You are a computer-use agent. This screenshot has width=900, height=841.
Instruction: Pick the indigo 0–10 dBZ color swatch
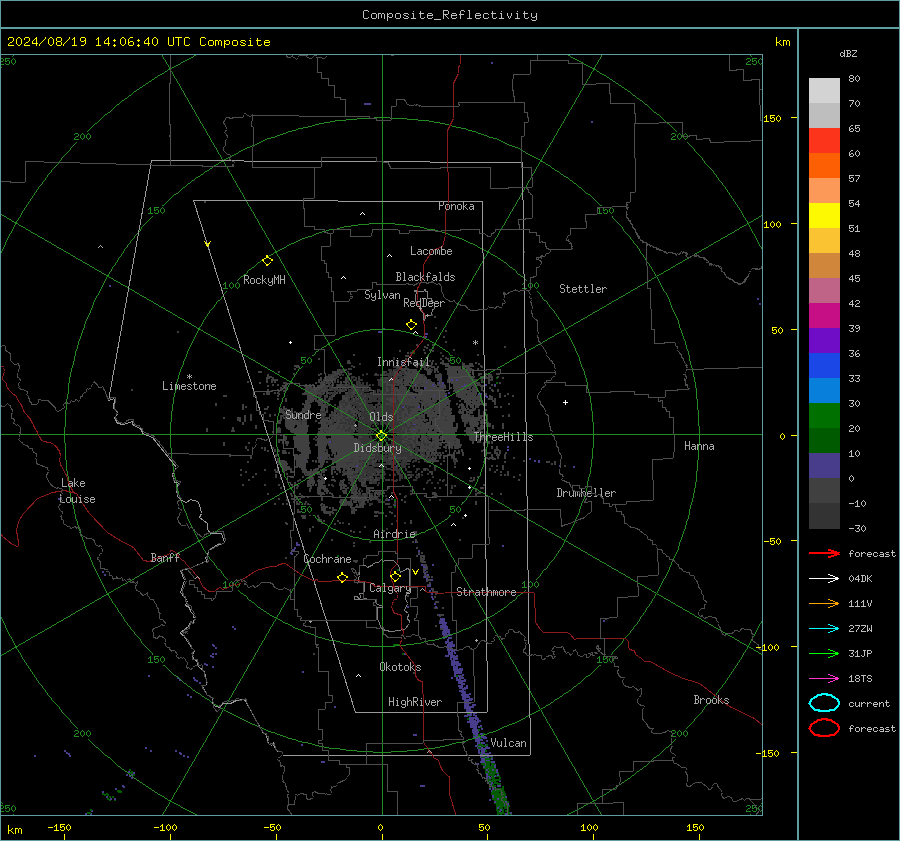point(824,466)
